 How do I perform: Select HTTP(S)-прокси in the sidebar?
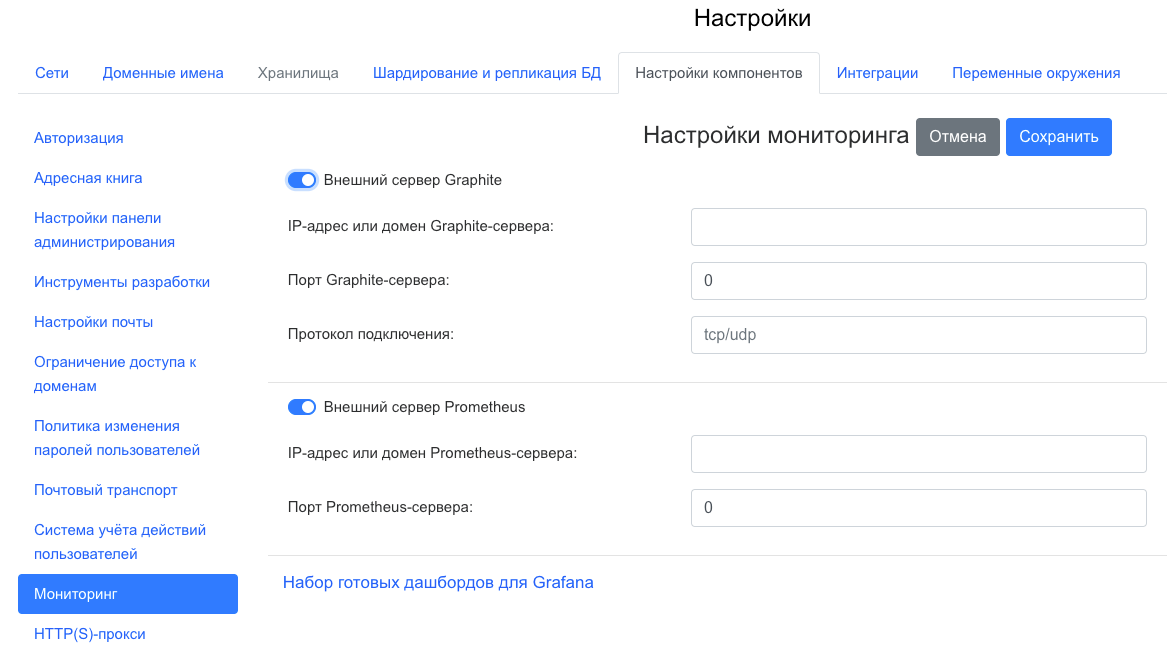pyautogui.click(x=90, y=634)
